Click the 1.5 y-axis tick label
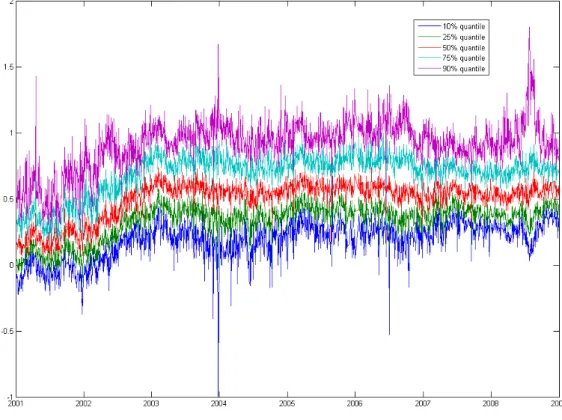 [x=8, y=67]
